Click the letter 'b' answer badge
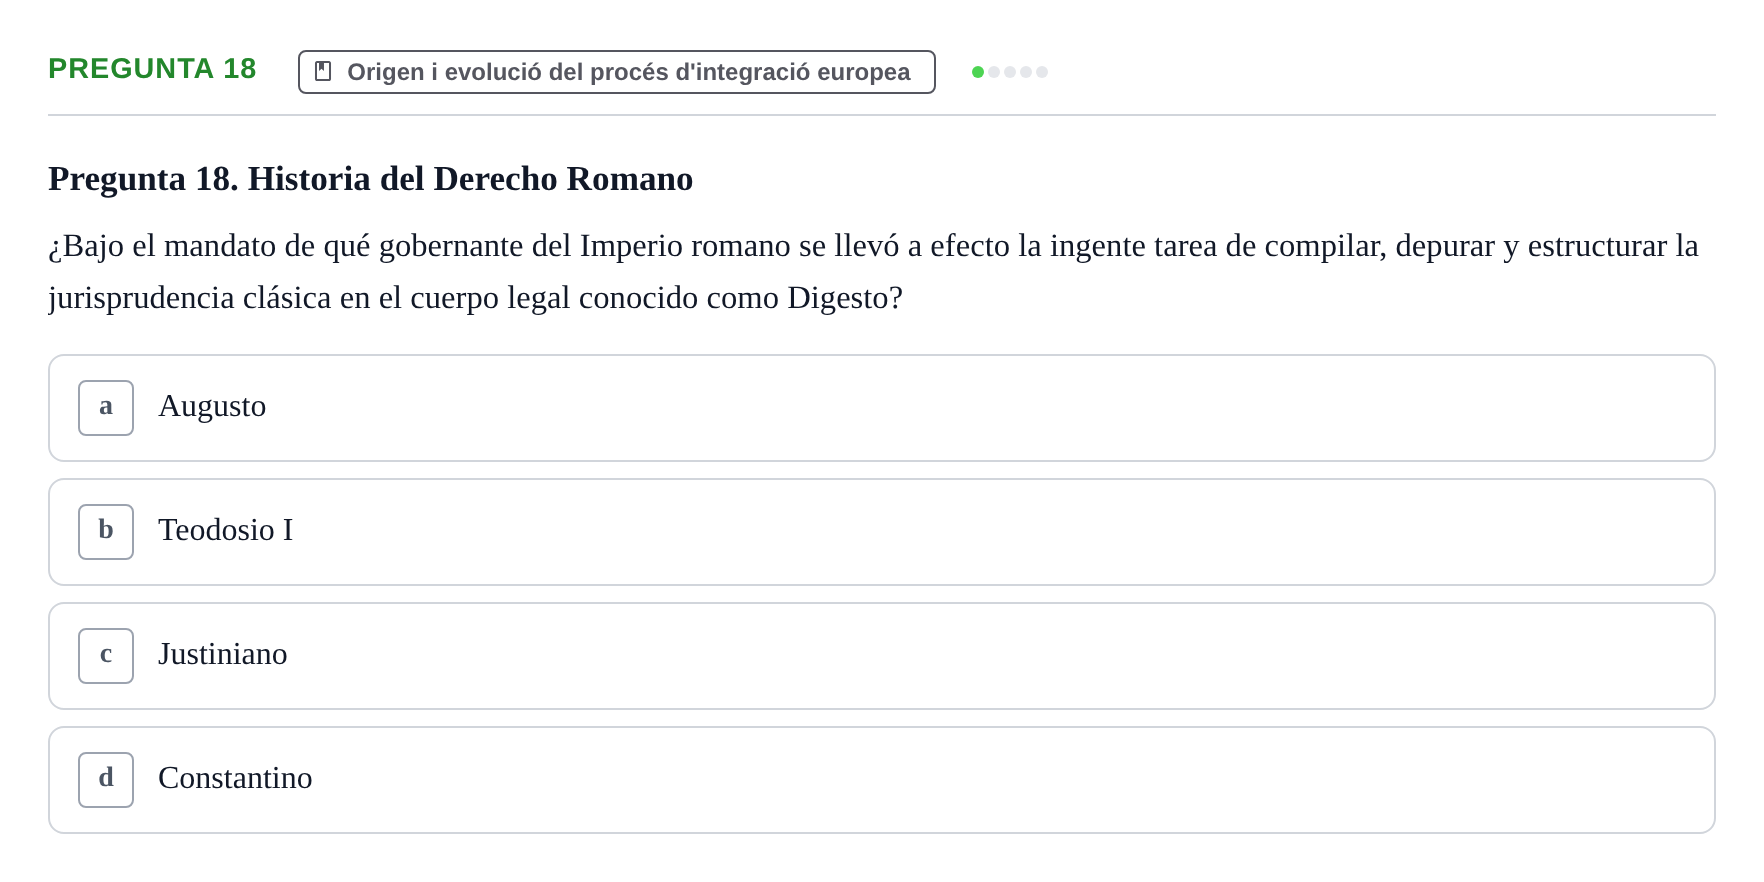This screenshot has height=882, width=1764. (x=106, y=532)
